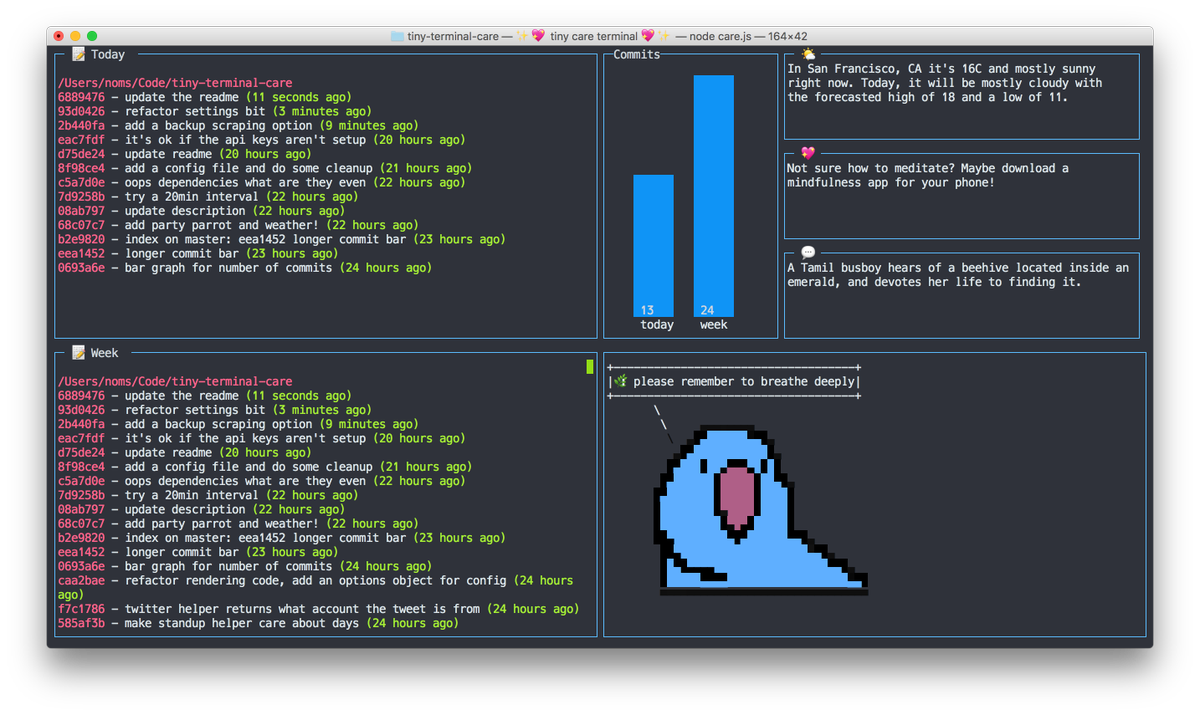The image size is (1200, 715).
Task: Click 'index on master' commit message in Week panel
Action: click(265, 537)
